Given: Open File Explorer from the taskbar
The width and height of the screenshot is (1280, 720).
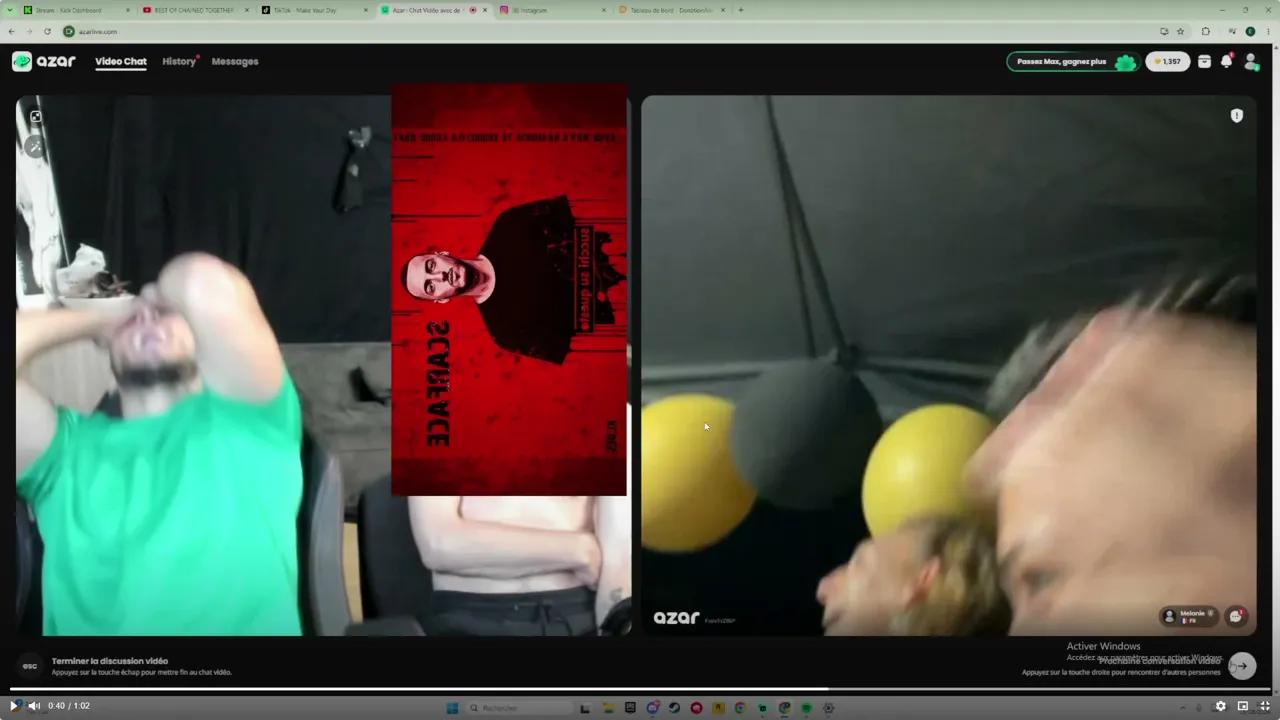Looking at the screenshot, I should tap(607, 708).
